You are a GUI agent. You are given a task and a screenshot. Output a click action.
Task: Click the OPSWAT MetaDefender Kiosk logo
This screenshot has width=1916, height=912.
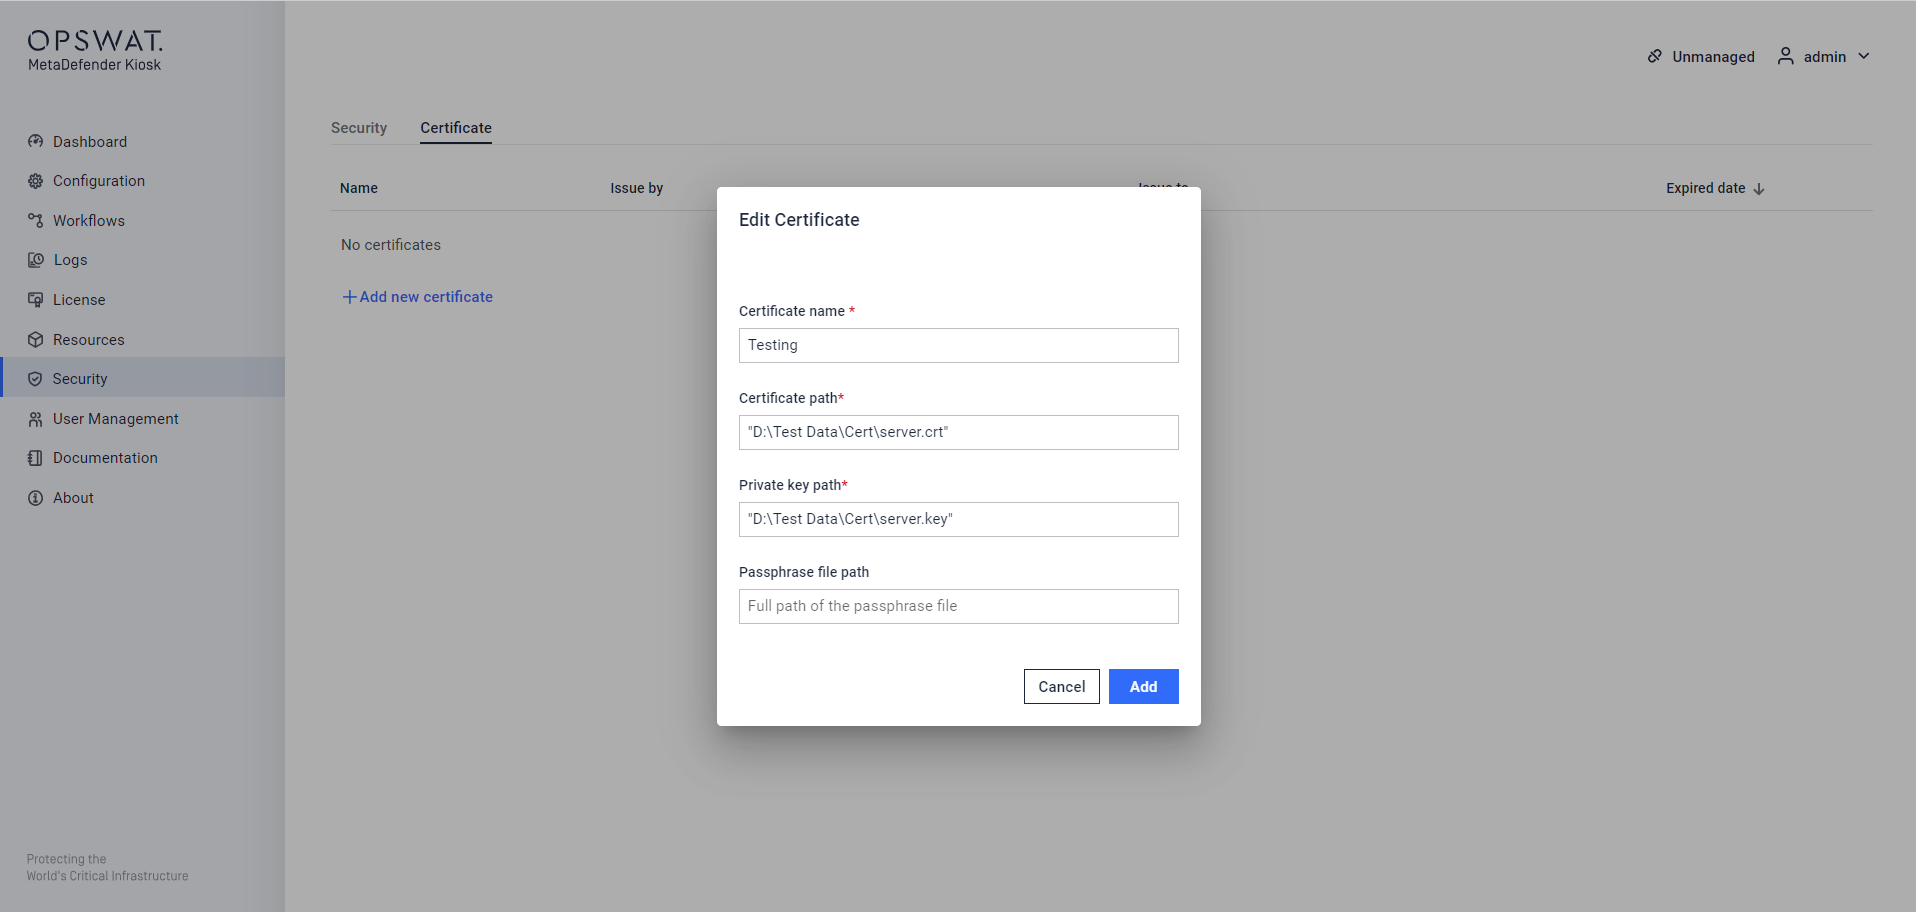(95, 50)
